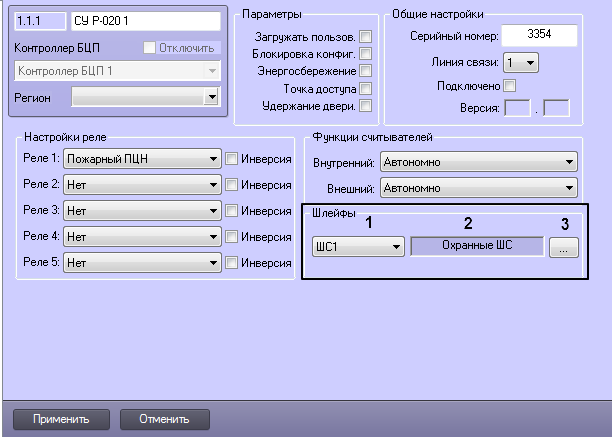
Task: Toggle Удержание двери checkbox
Action: [365, 105]
